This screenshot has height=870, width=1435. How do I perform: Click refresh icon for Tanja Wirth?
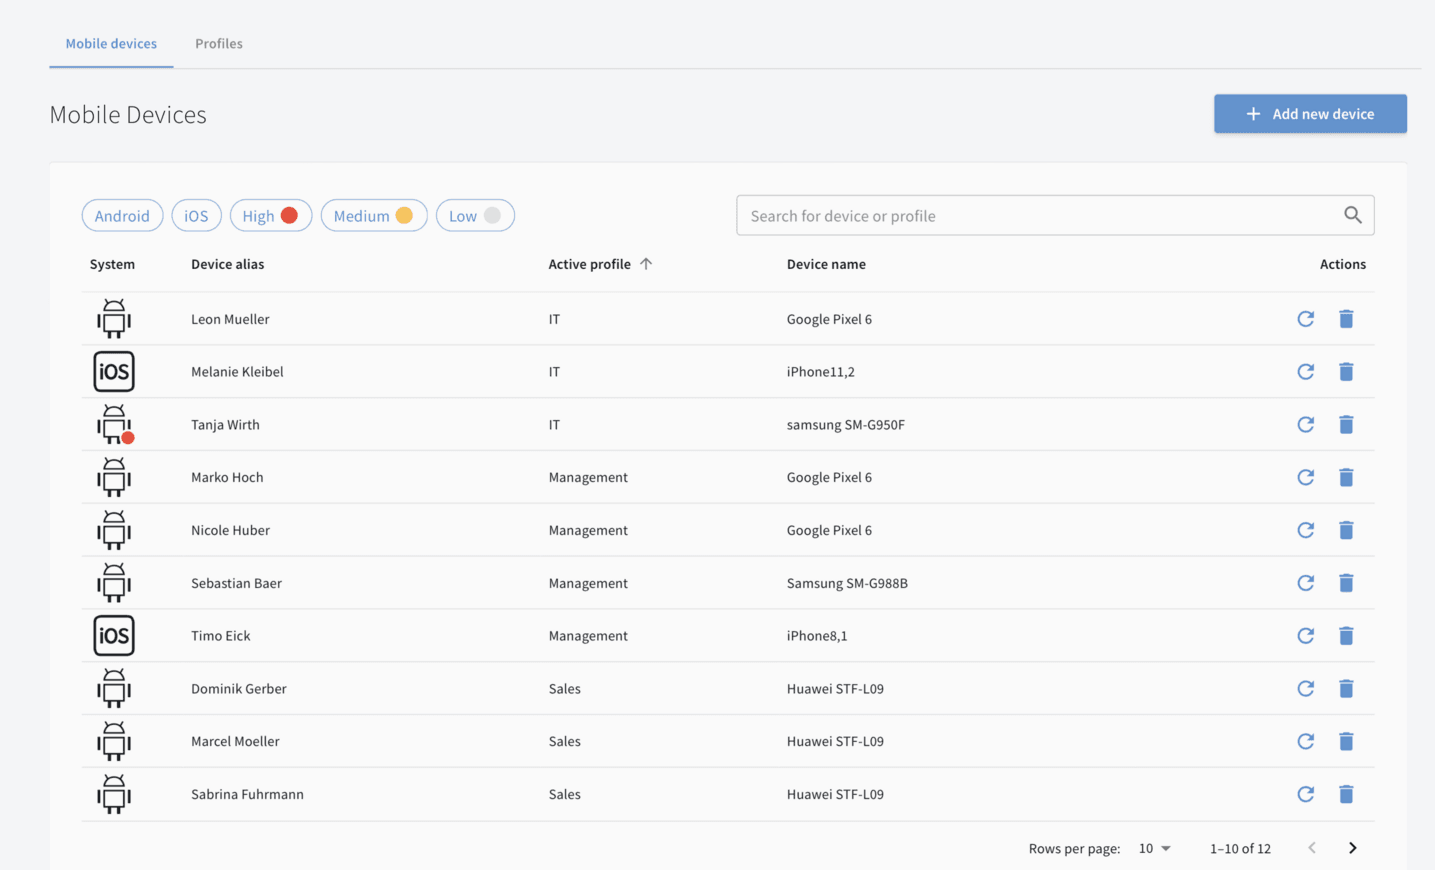(1305, 425)
